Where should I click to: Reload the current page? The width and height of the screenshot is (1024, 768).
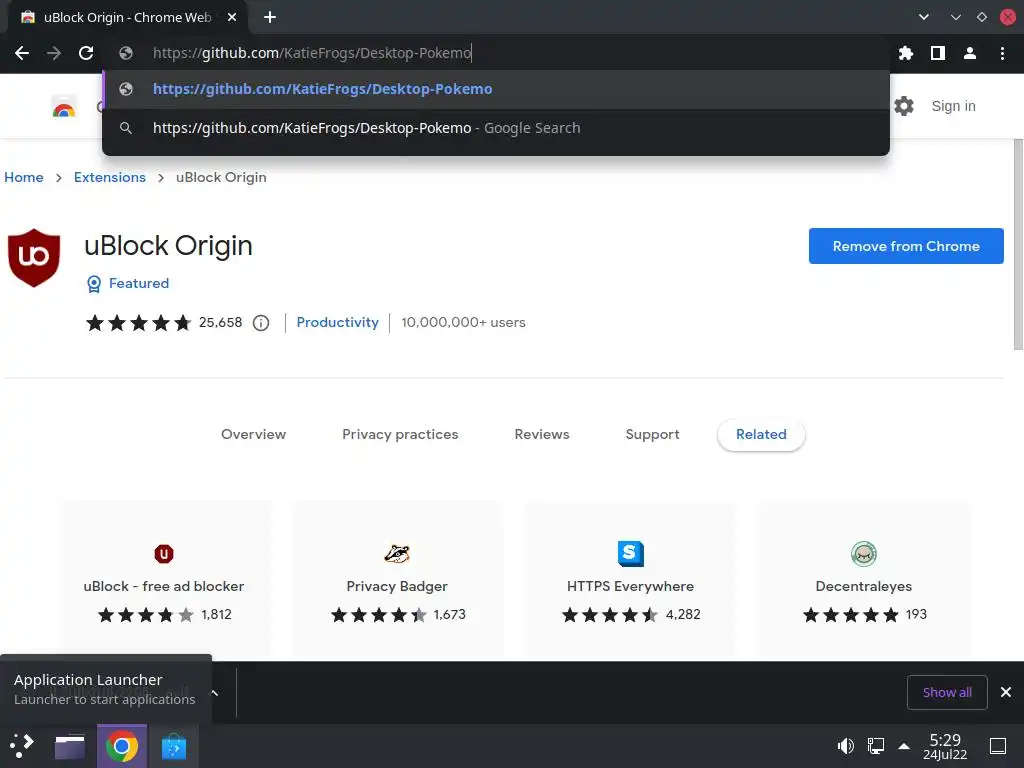click(x=86, y=53)
